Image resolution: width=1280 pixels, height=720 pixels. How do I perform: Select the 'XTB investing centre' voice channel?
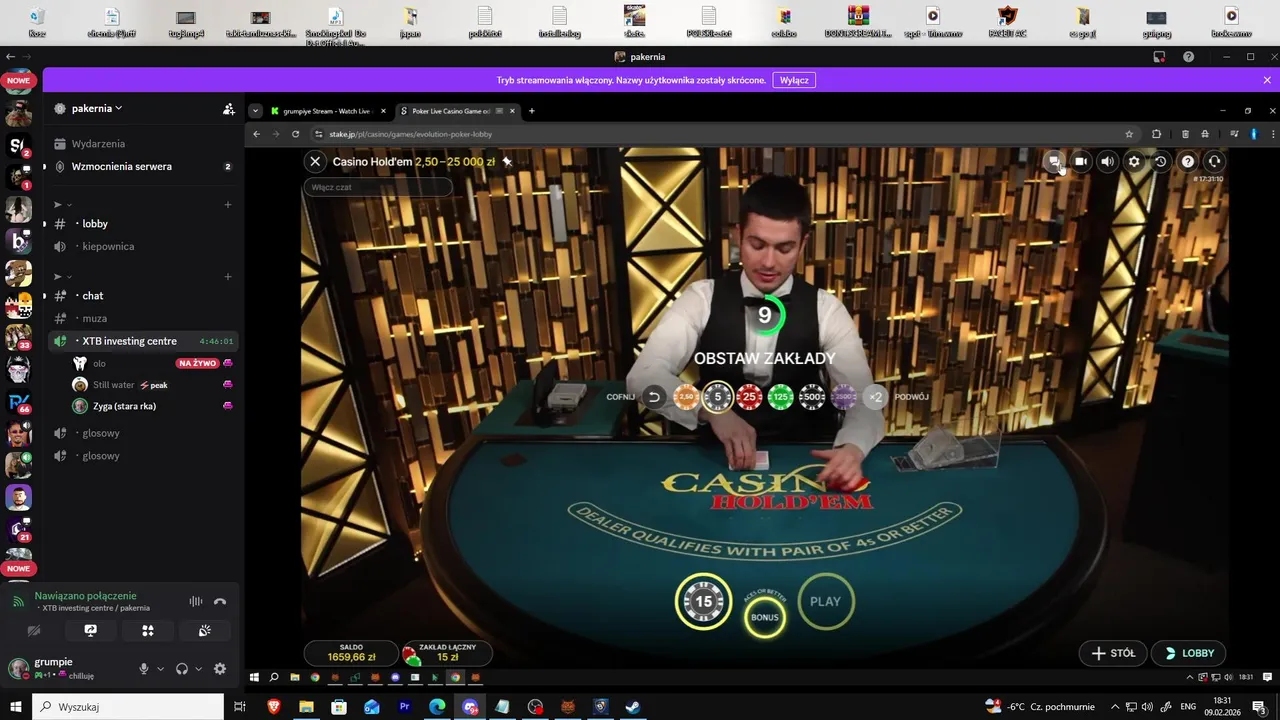(142, 341)
